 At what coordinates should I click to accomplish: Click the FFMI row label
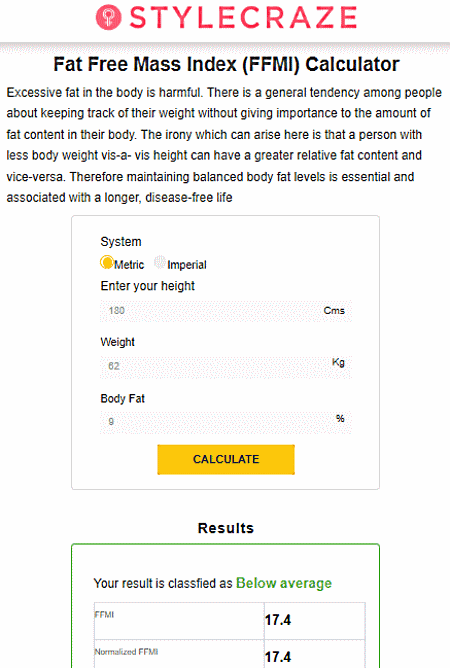(x=104, y=614)
